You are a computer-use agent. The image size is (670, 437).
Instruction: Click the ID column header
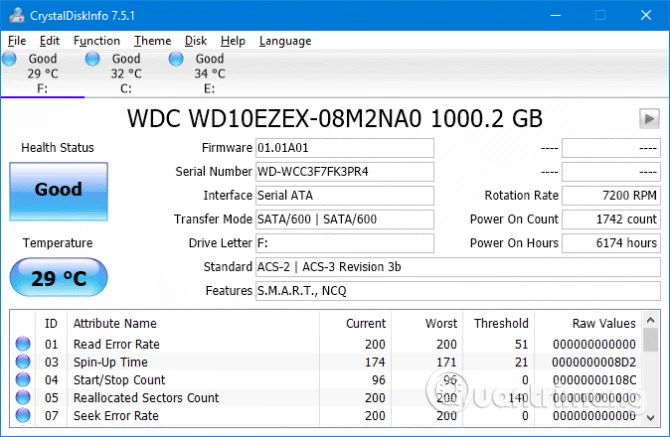pos(51,323)
